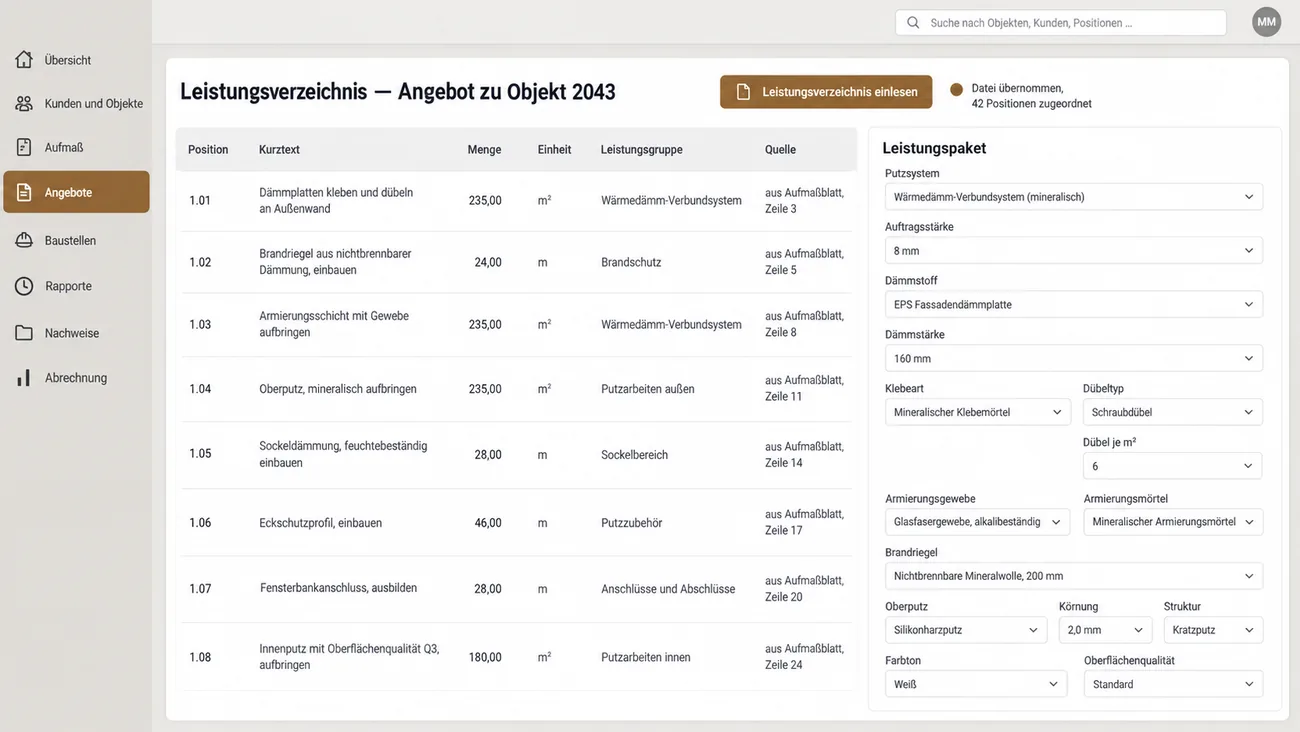Screen dimensions: 1300x732
Task: Click the Rapporte clock icon
Action: pyautogui.click(x=24, y=286)
